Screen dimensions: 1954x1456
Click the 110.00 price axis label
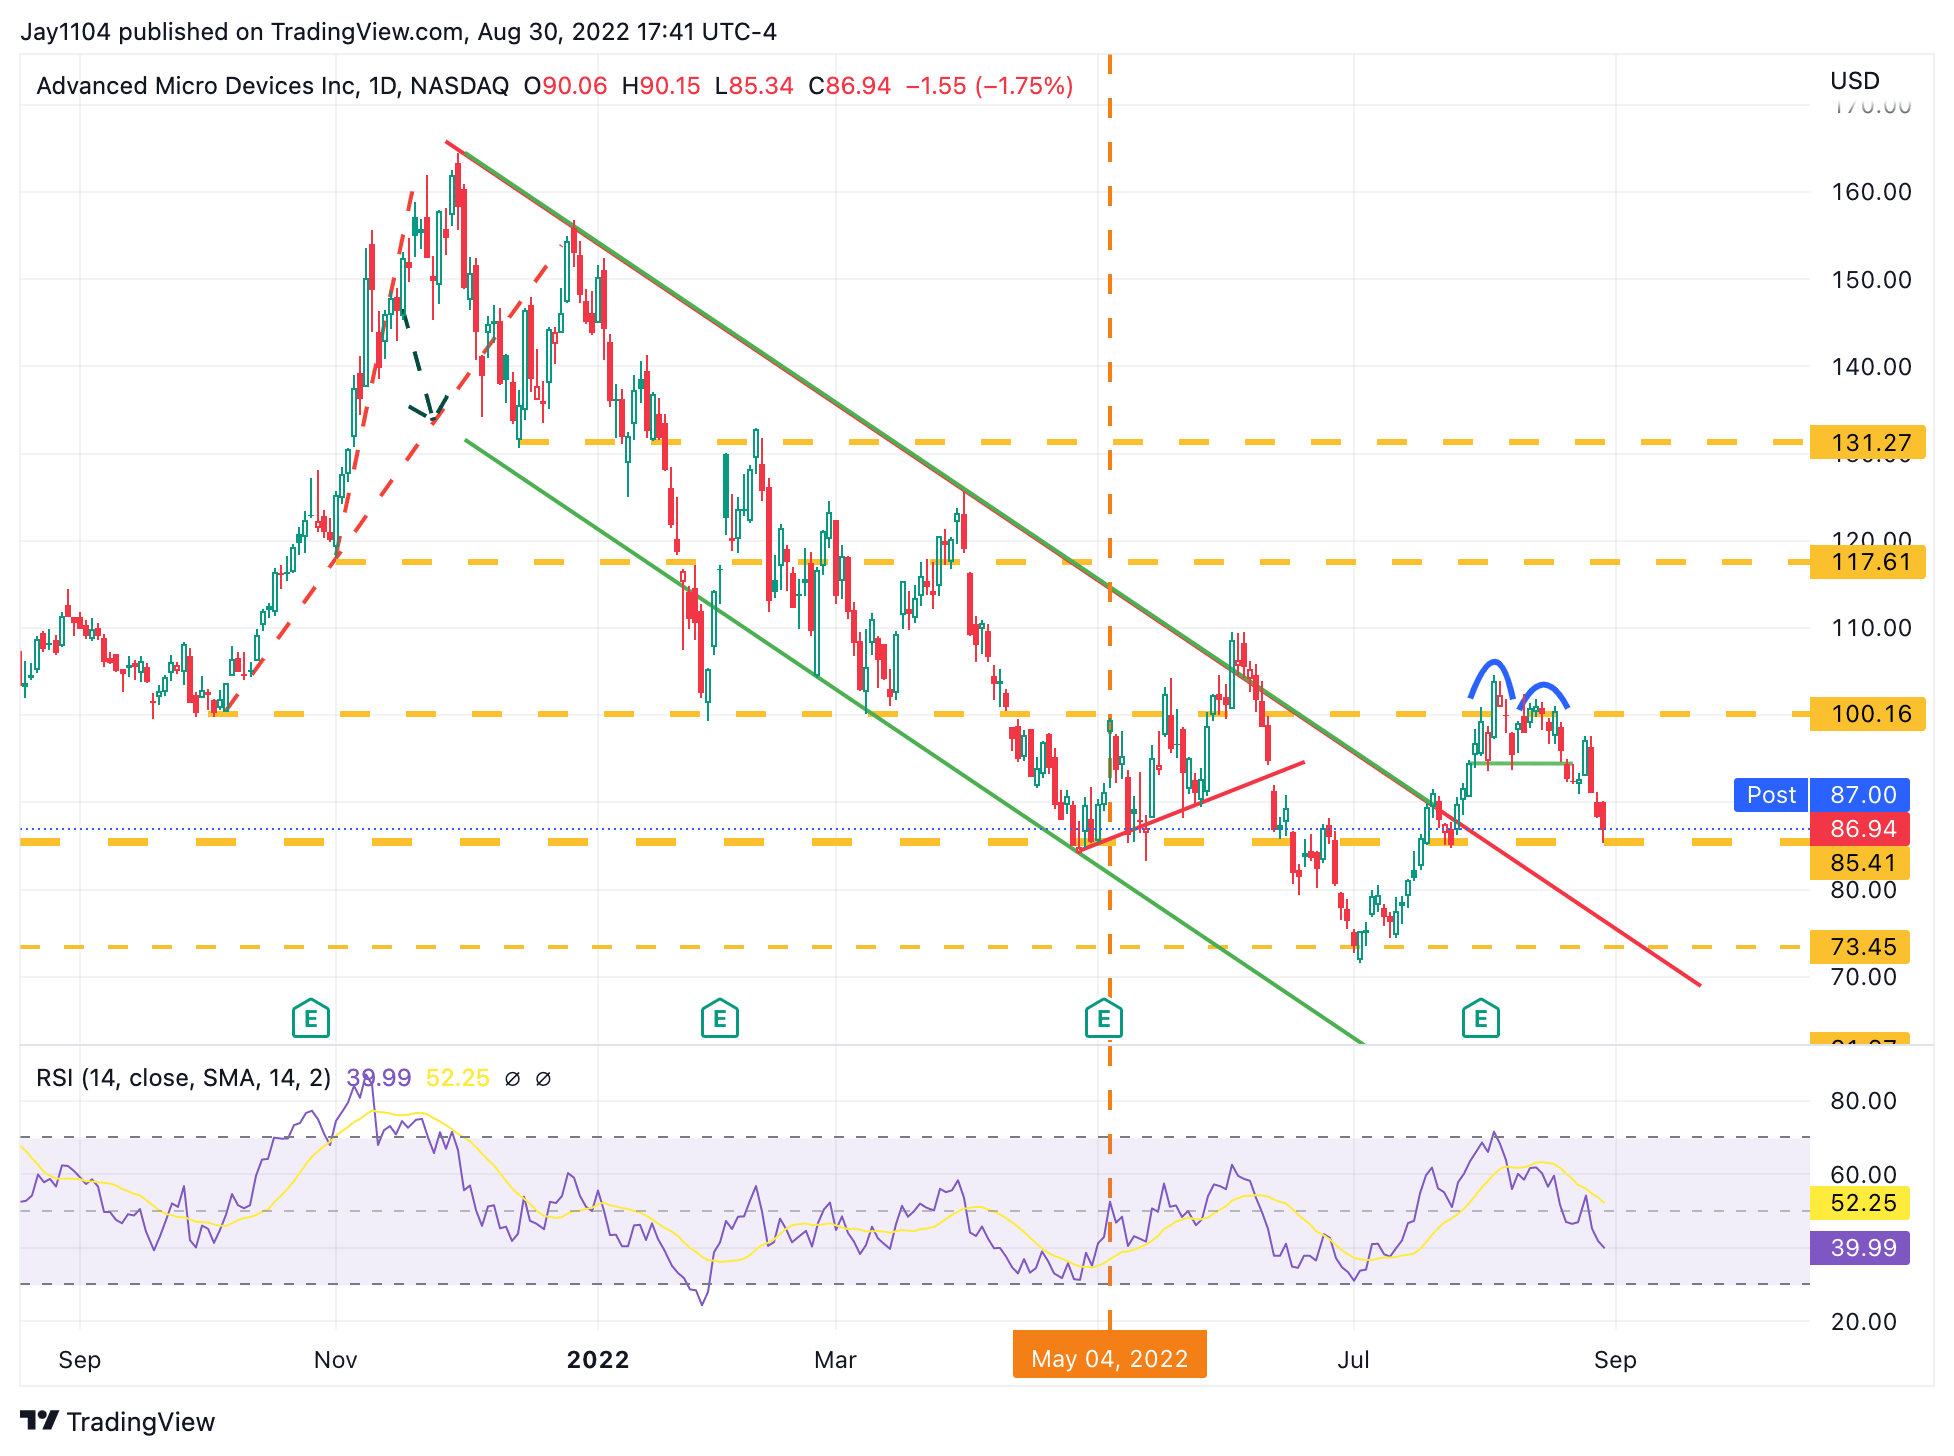tap(1871, 628)
